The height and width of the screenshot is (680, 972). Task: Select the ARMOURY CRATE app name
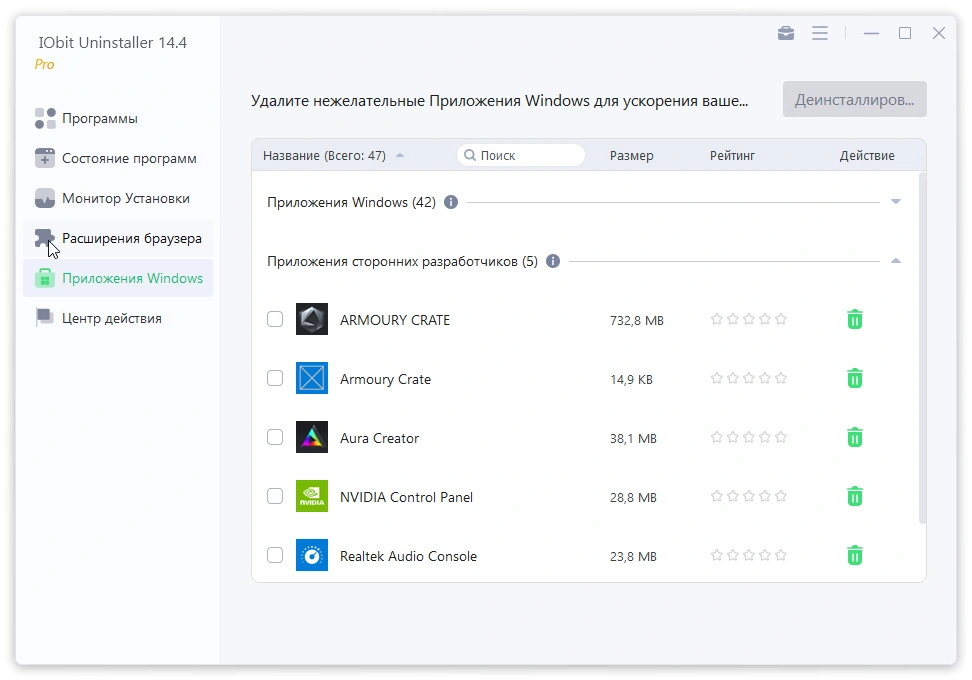click(x=395, y=320)
